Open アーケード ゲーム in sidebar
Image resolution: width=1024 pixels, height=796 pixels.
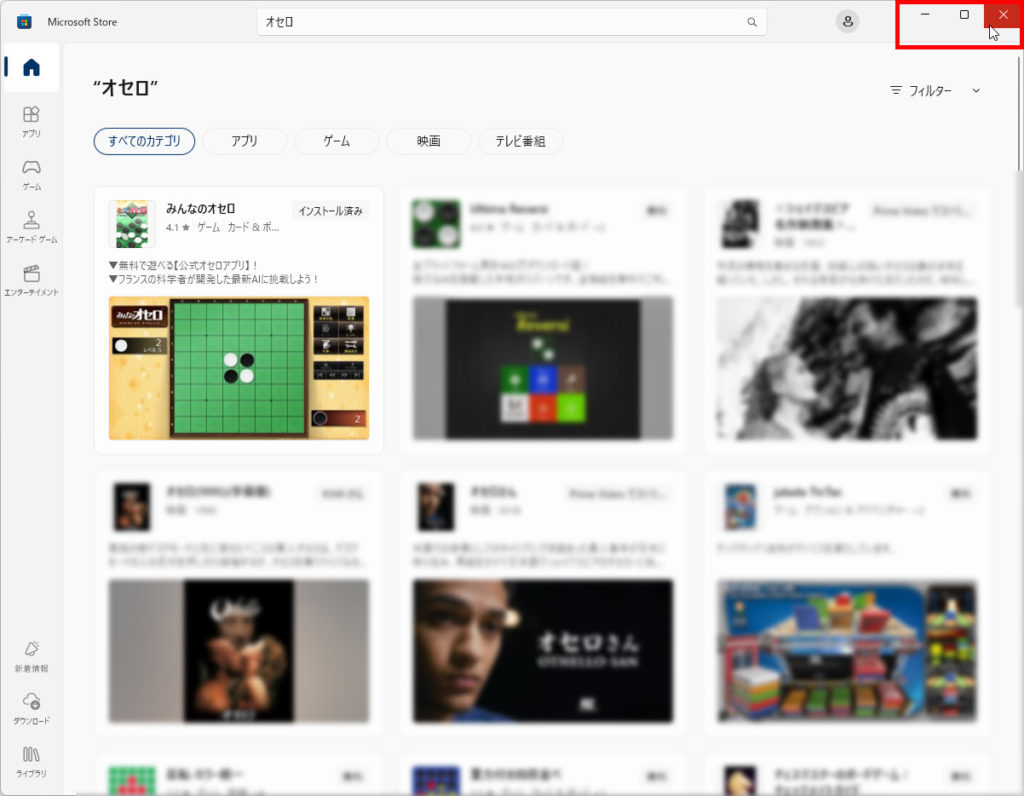tap(31, 227)
